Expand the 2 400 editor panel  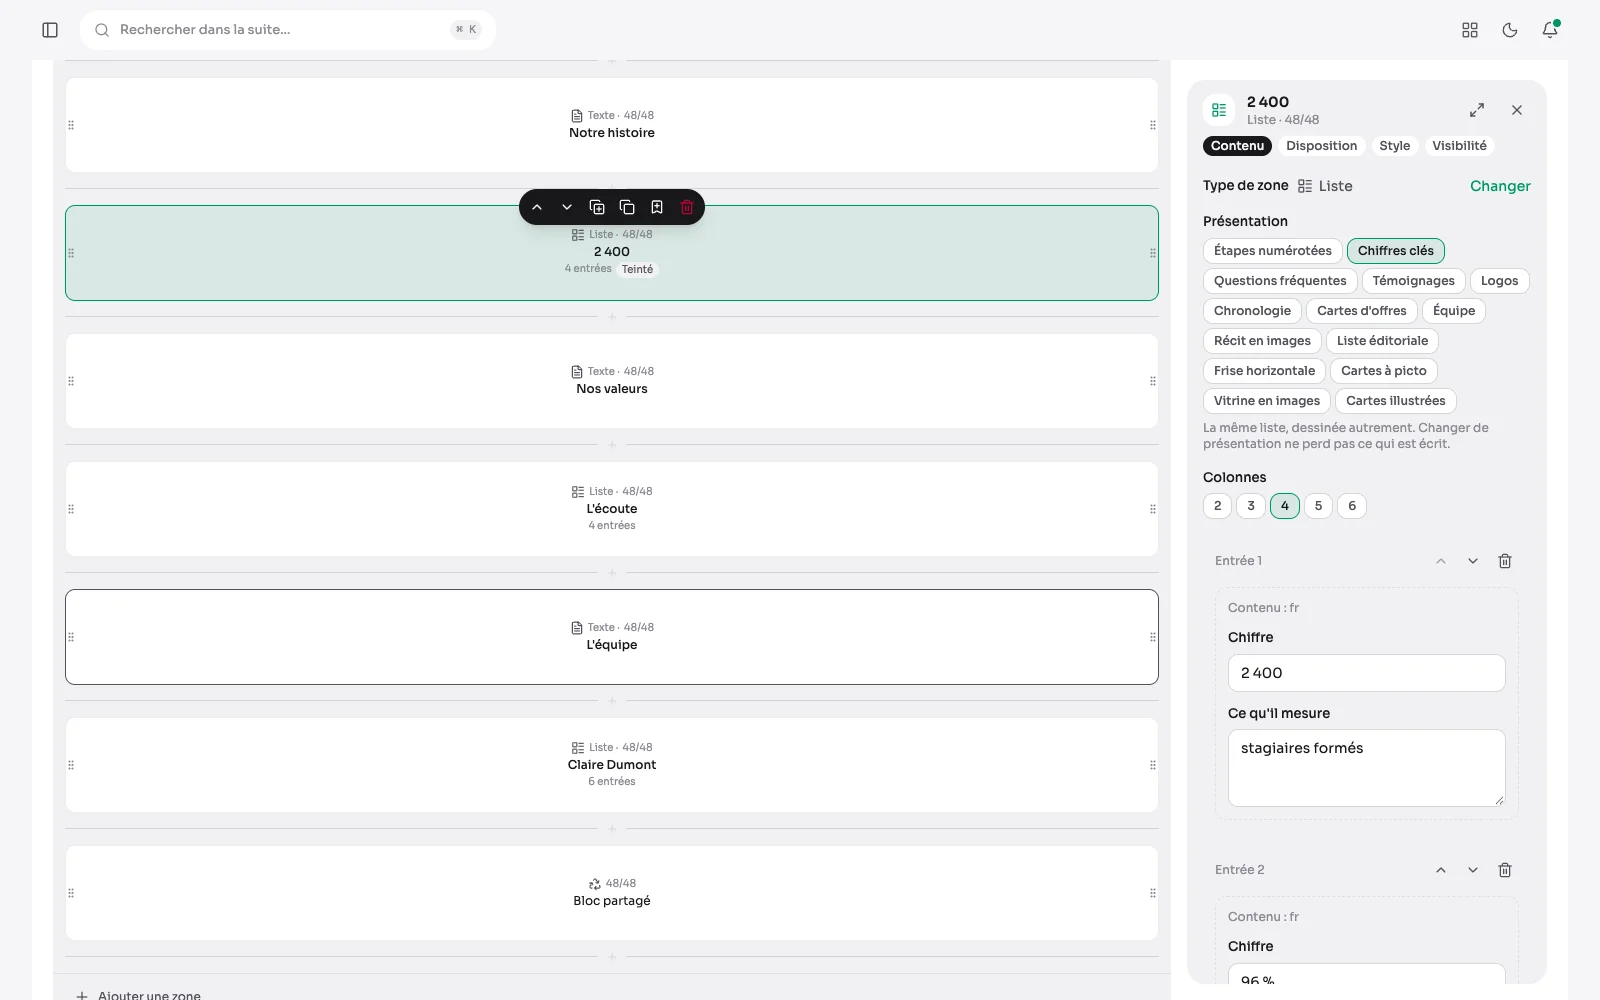tap(1477, 110)
